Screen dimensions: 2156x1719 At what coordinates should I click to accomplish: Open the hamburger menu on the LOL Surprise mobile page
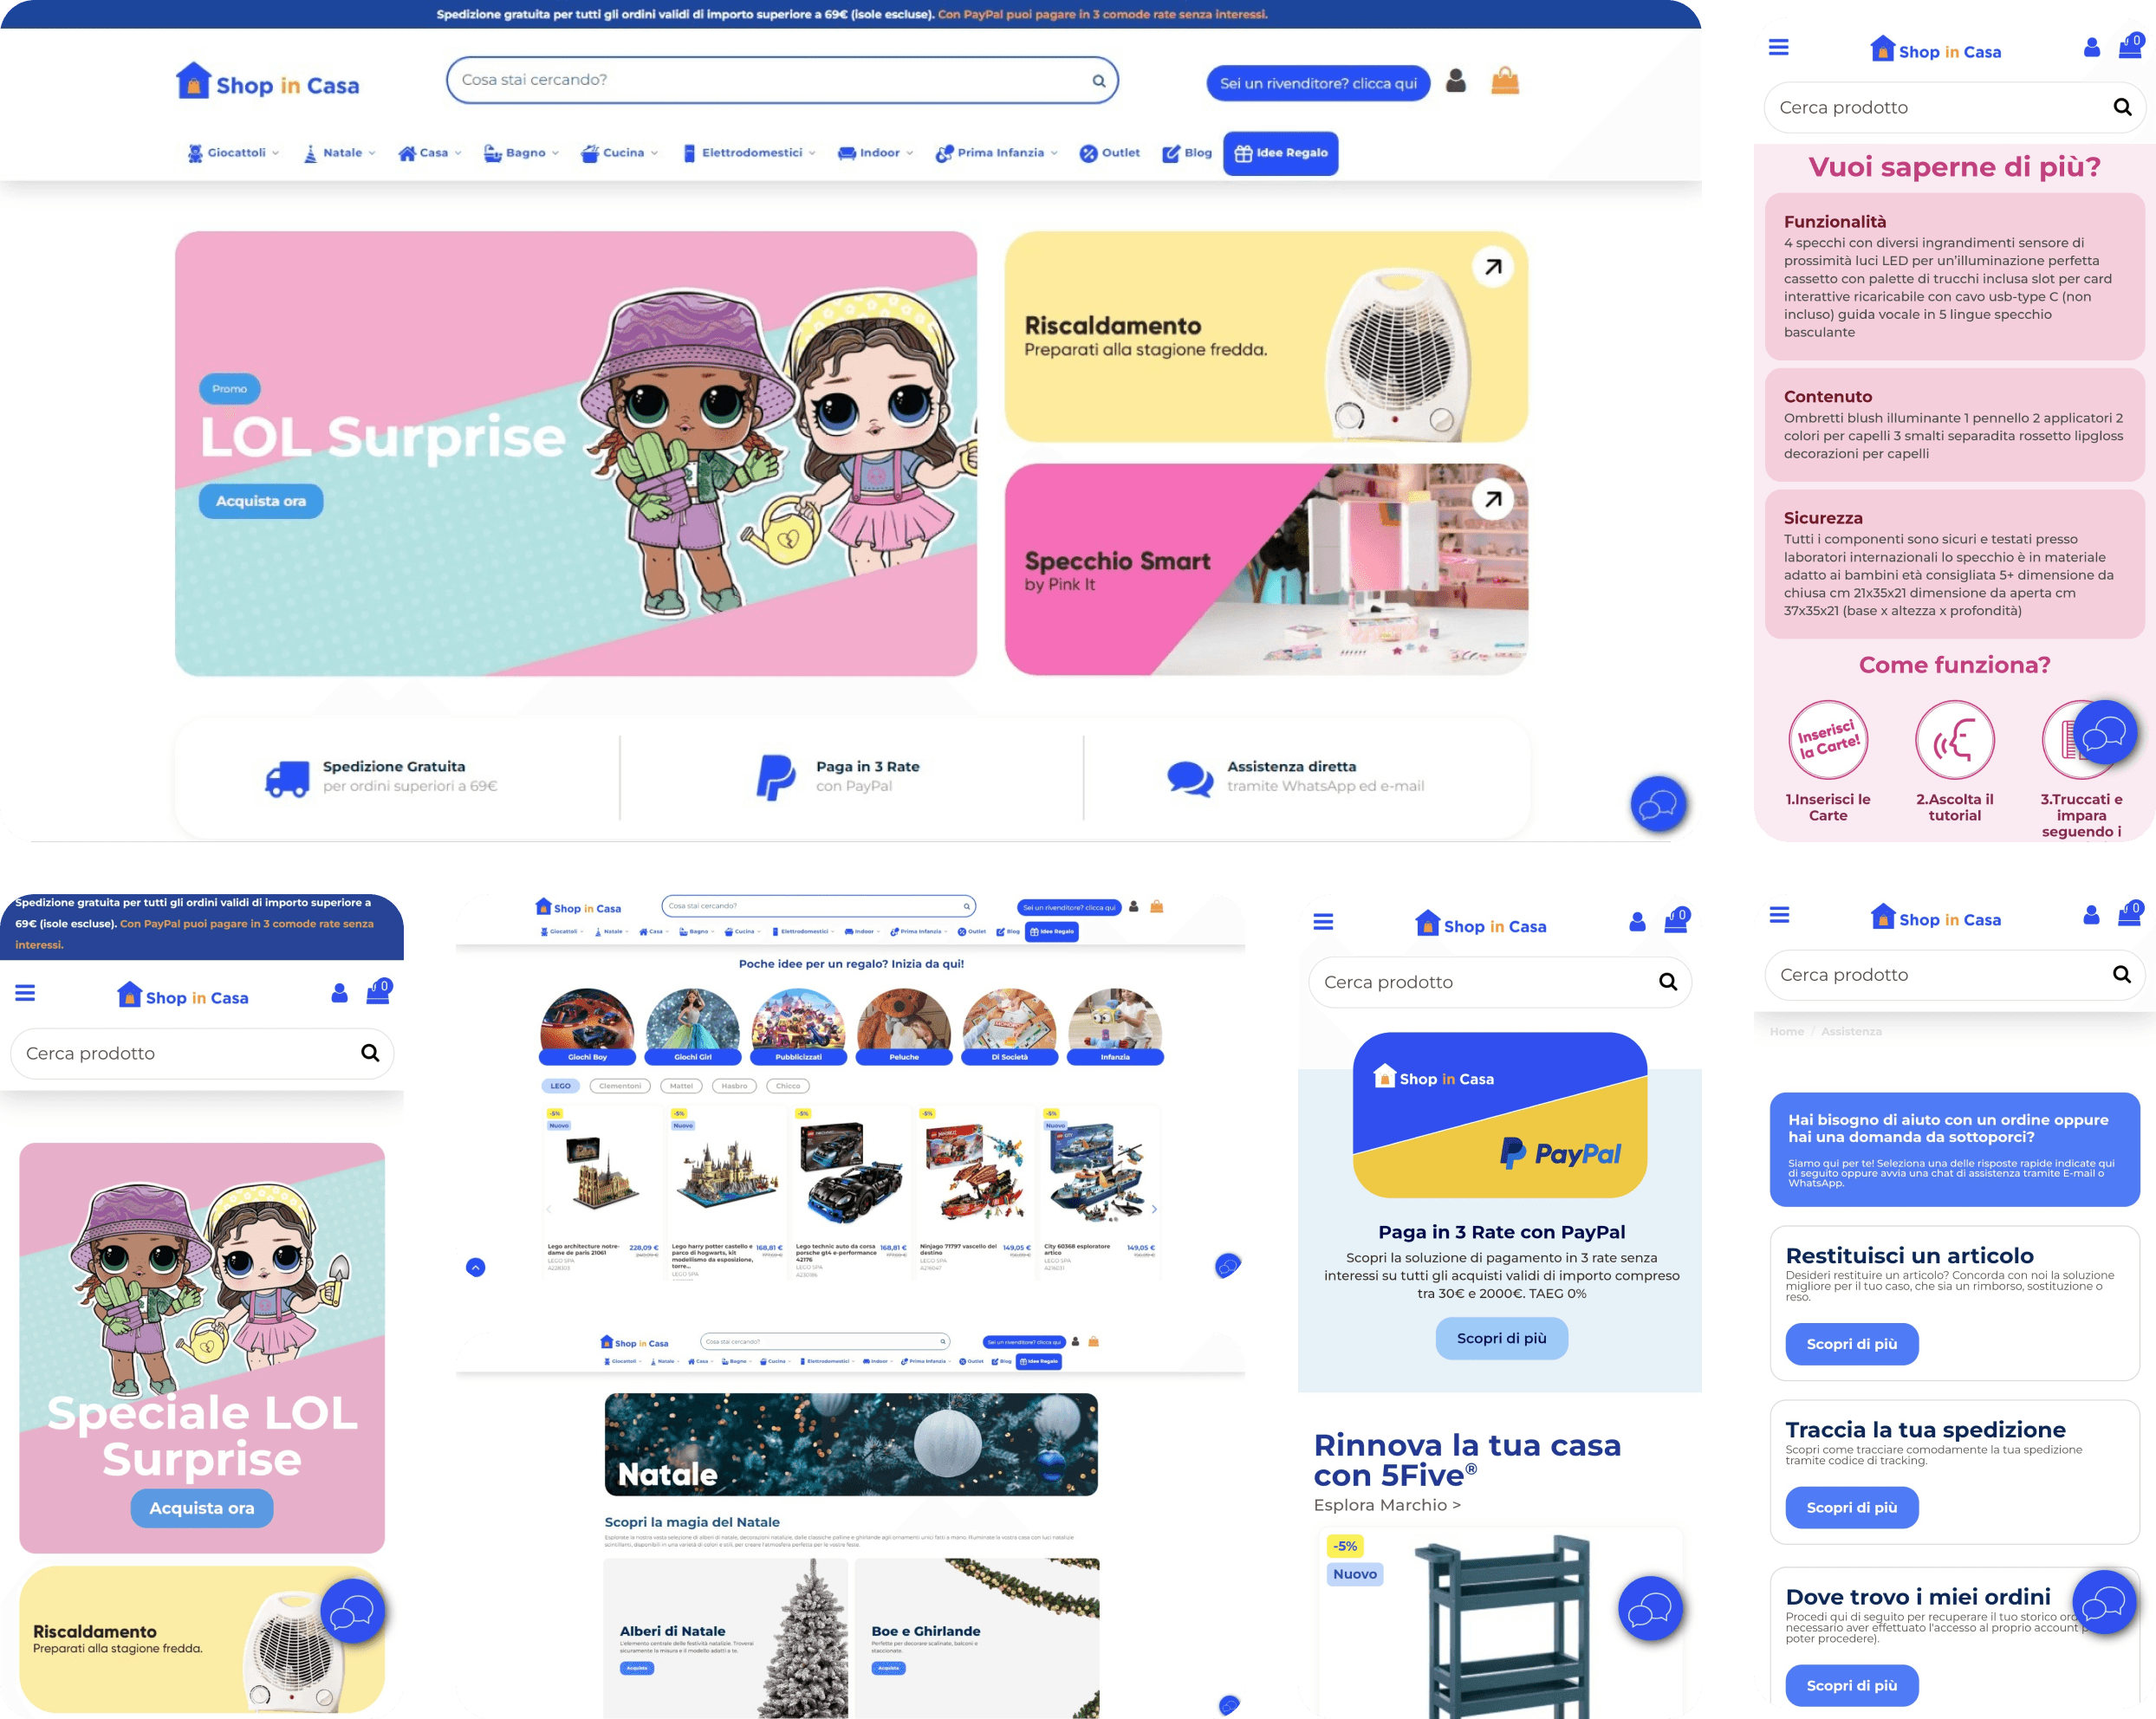pyautogui.click(x=25, y=993)
